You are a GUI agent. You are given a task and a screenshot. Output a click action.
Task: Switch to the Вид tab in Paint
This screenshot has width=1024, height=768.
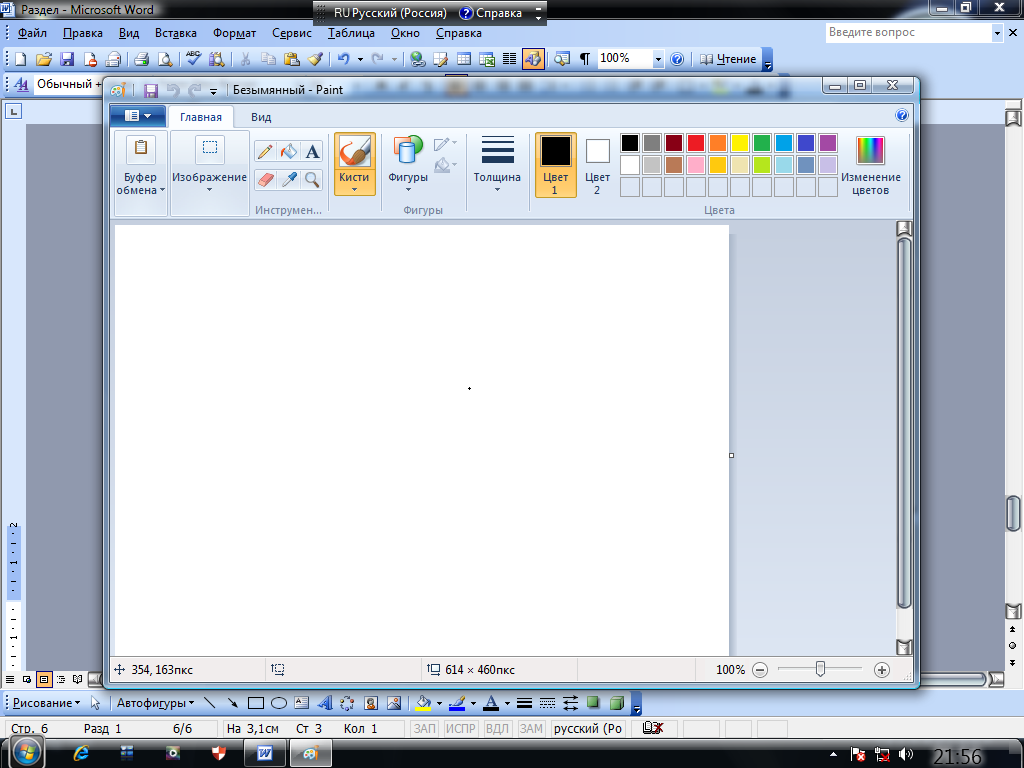(x=261, y=118)
